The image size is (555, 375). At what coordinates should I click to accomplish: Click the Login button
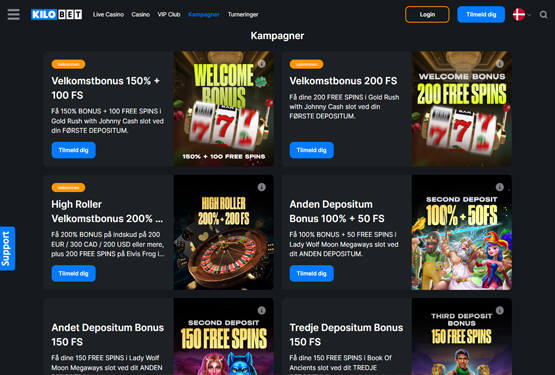click(427, 15)
